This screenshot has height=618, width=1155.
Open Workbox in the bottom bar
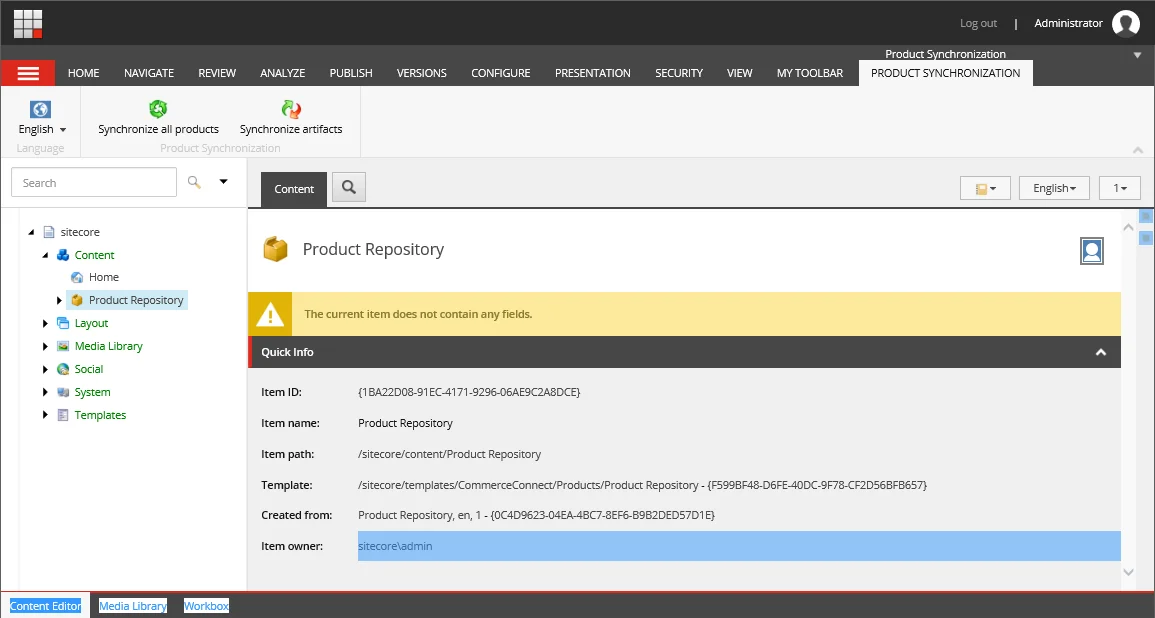click(206, 606)
